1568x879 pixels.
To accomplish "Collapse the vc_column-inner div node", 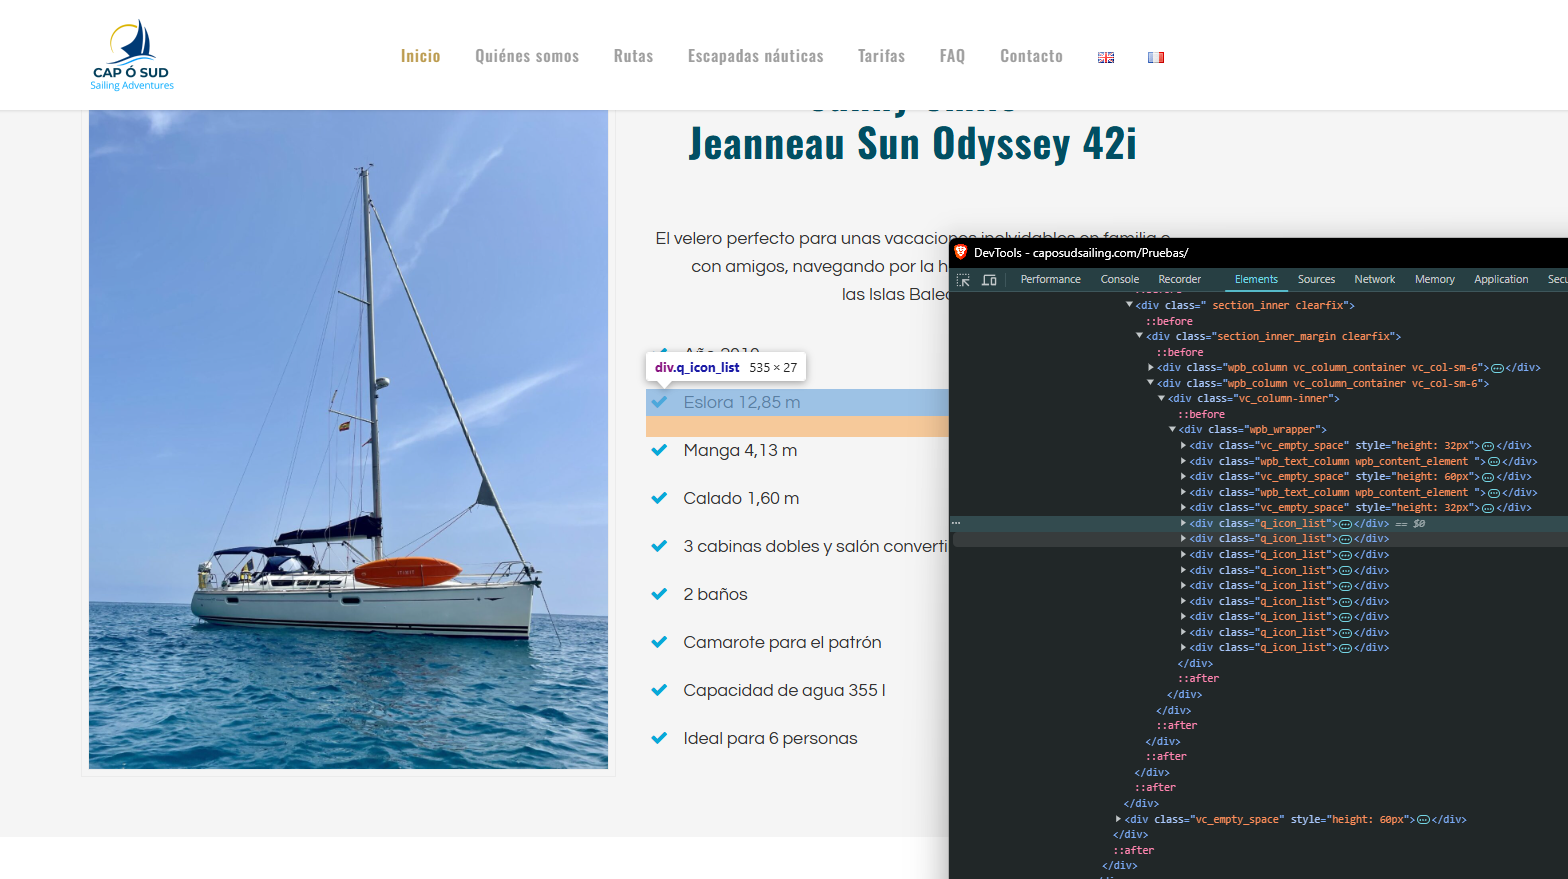I will 1162,398.
